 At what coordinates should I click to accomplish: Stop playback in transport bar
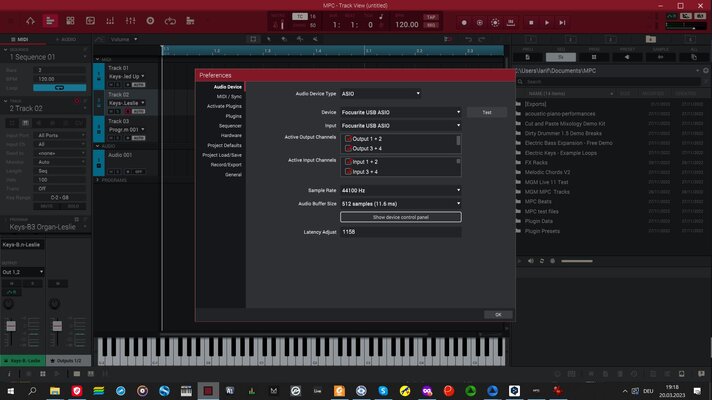point(531,23)
